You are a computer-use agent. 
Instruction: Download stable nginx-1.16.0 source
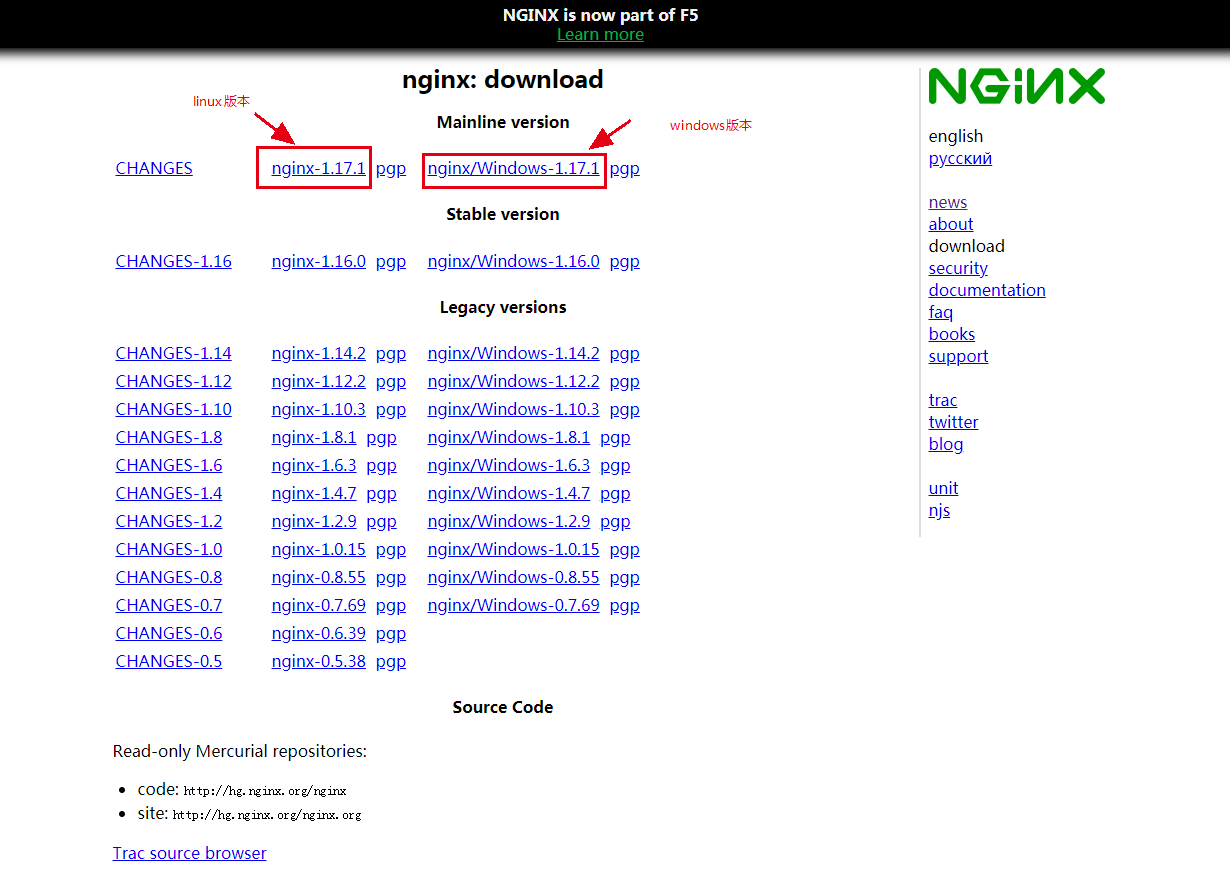coord(318,261)
